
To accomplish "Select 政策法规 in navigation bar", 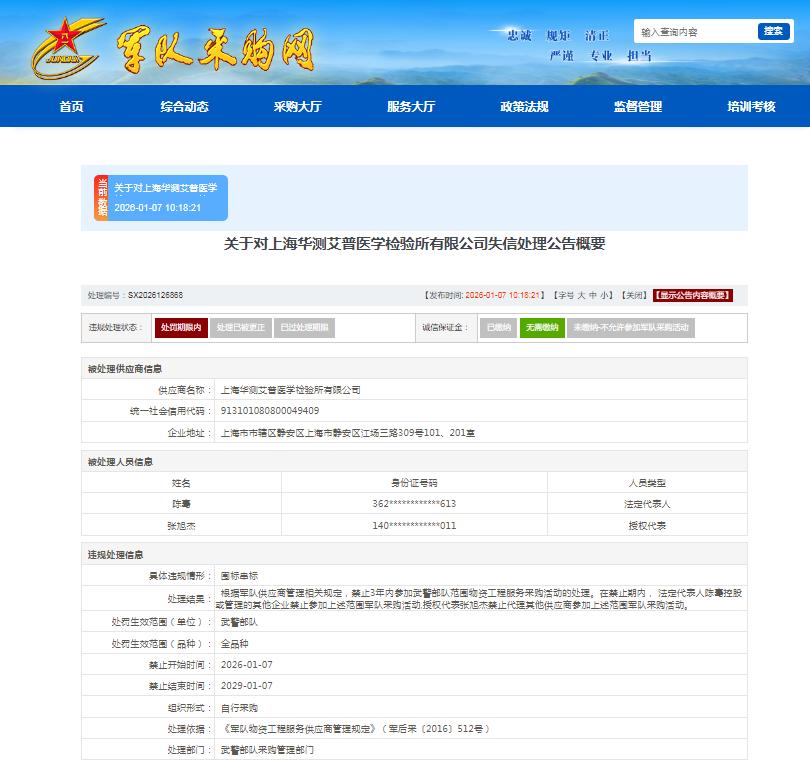I will (524, 106).
